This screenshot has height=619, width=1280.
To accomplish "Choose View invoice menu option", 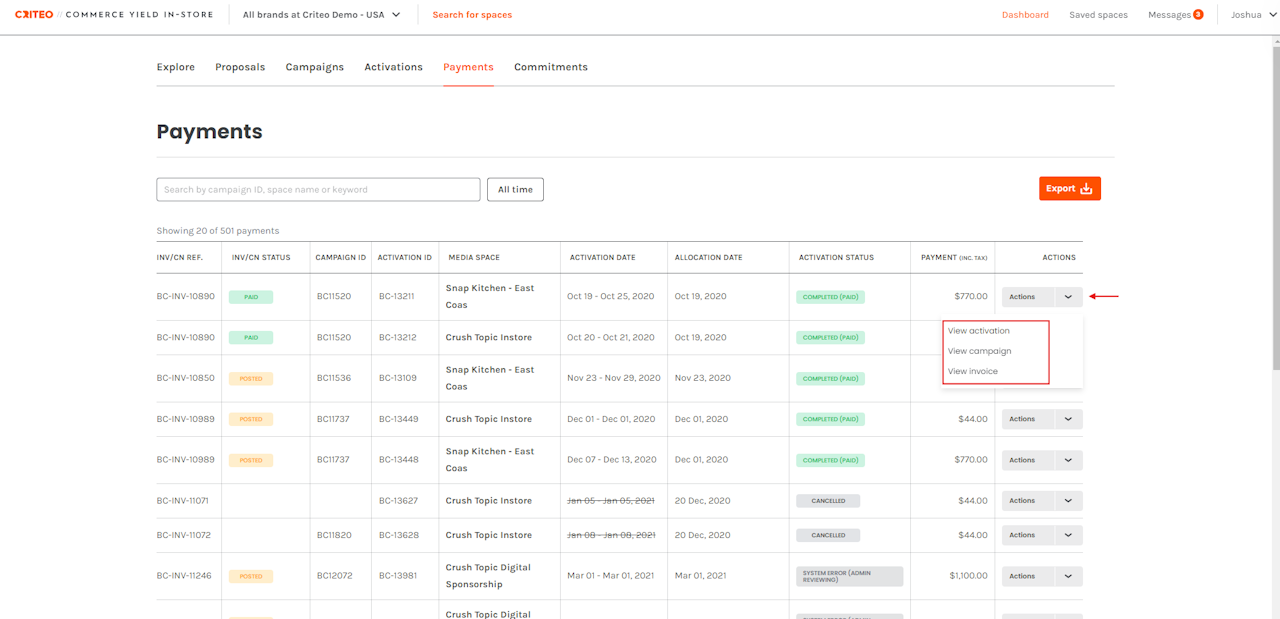I will tap(972, 372).
